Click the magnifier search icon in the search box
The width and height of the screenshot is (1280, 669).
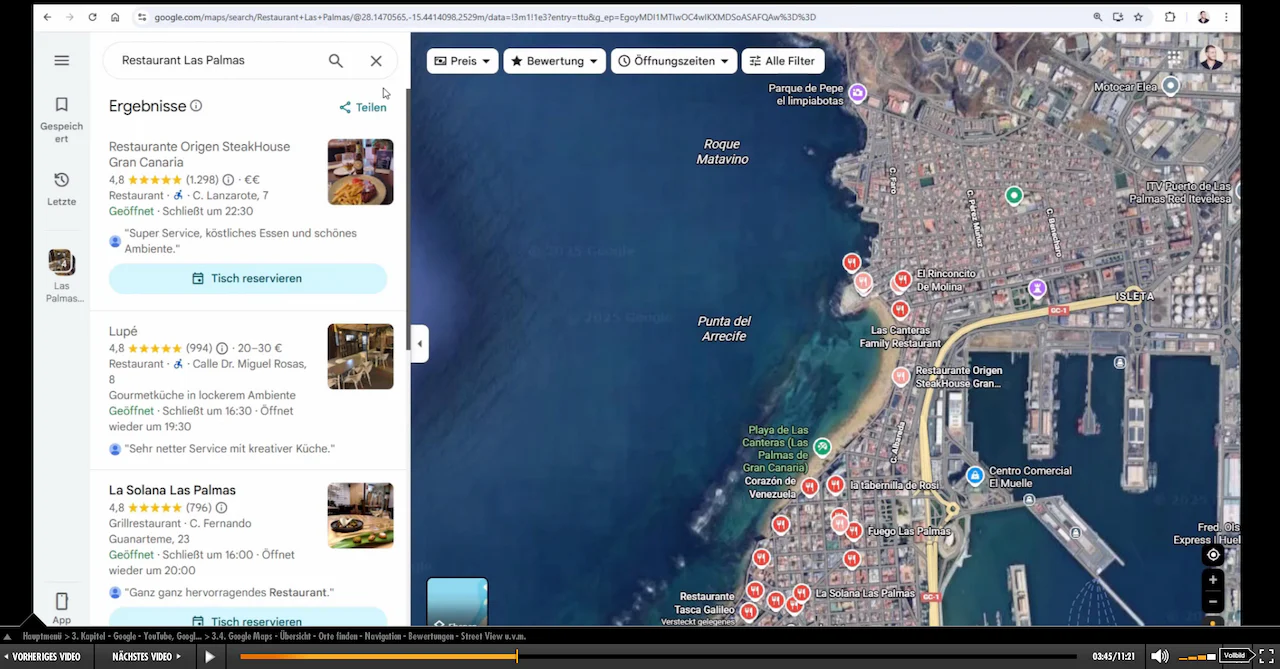coord(336,61)
